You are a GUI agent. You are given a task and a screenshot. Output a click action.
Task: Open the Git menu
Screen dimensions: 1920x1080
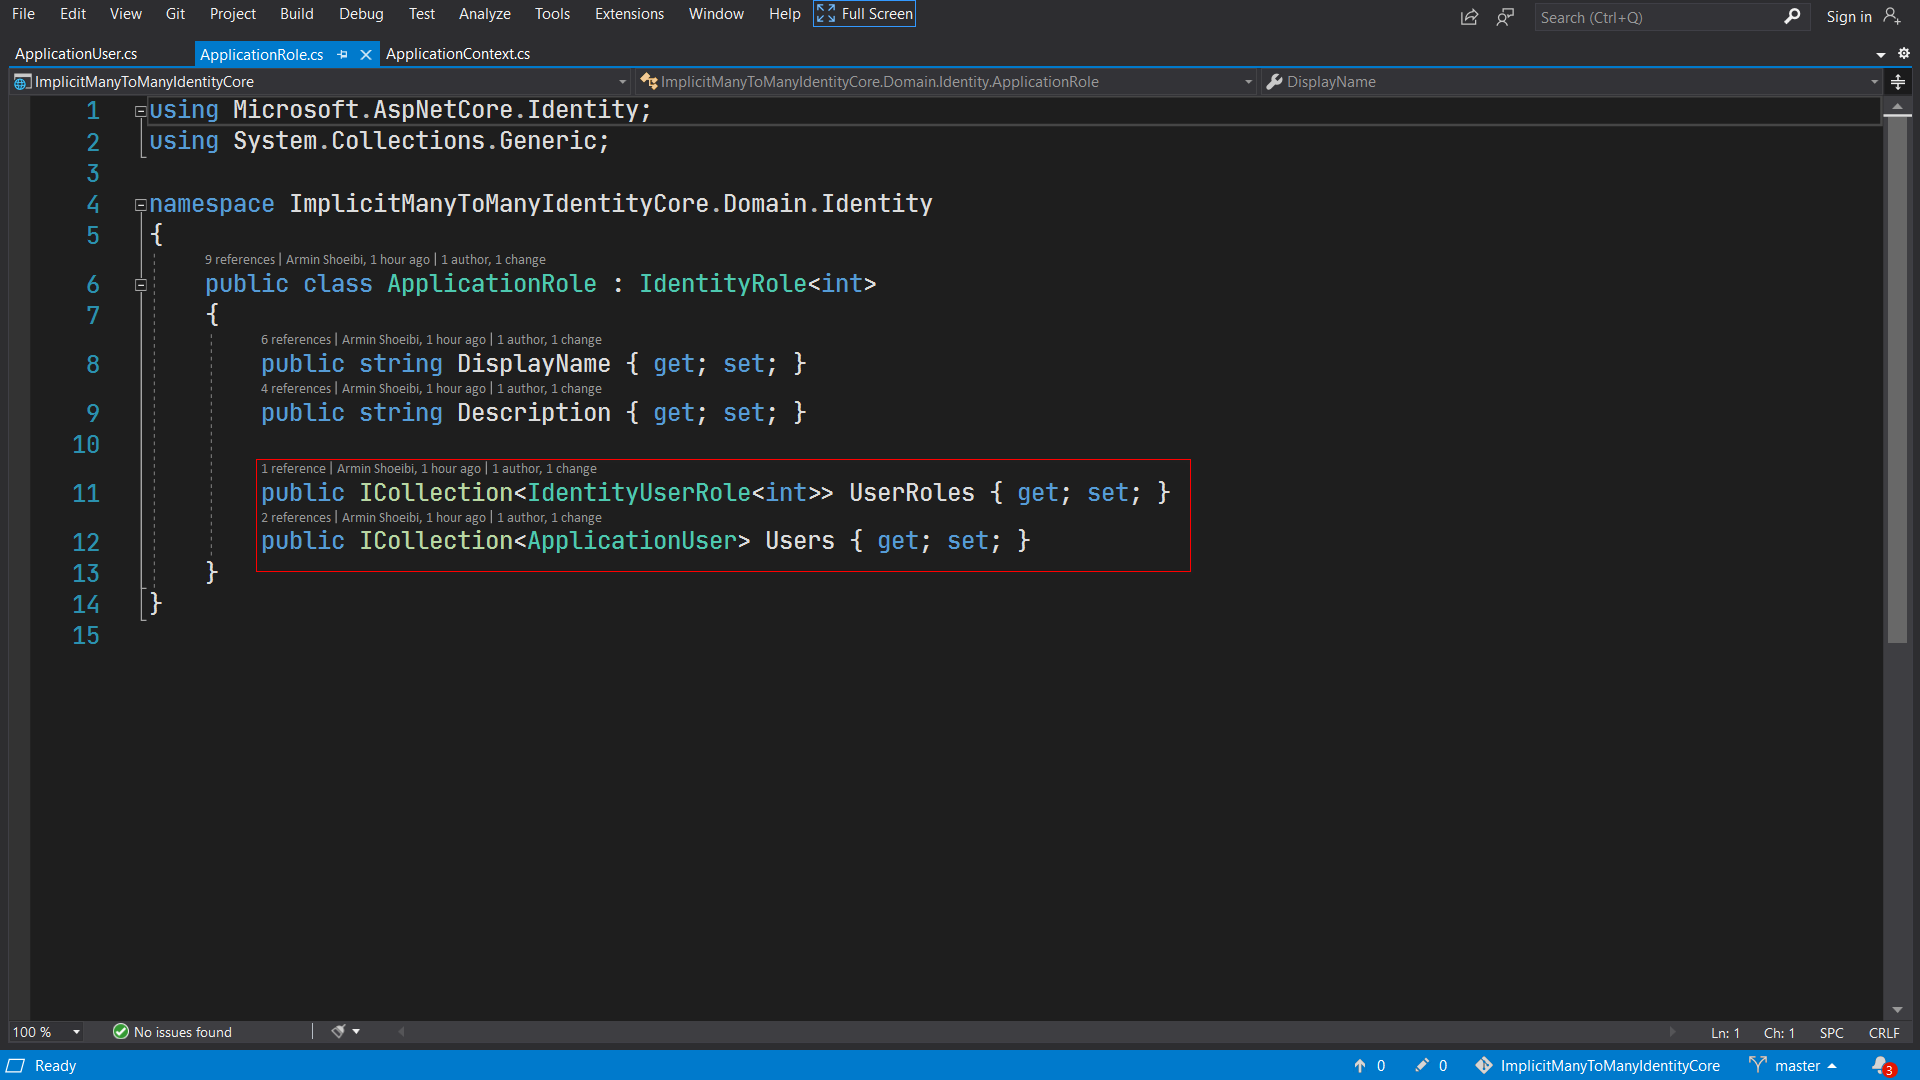[175, 14]
